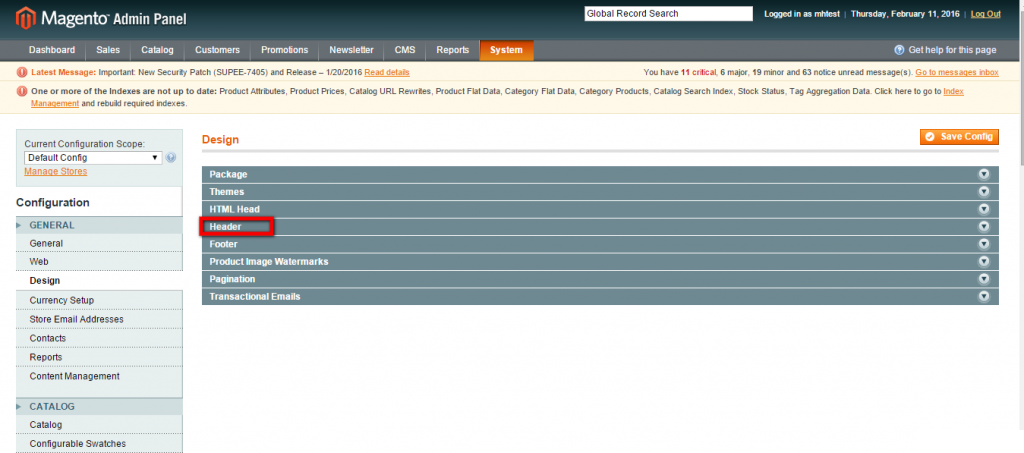Screen dimensions: 1024x453
Task: Click the Latest Message warning icon
Action: tap(22, 72)
